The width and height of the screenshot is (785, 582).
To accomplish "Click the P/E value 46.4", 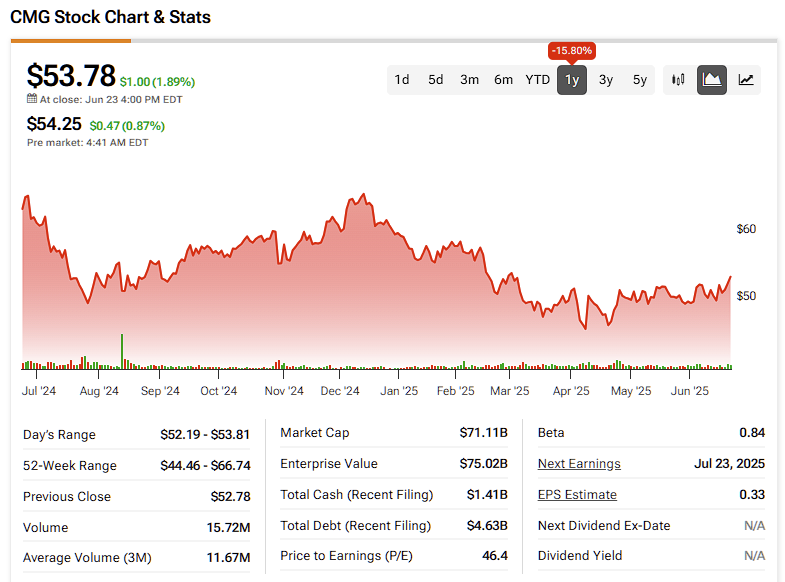I will (x=495, y=555).
